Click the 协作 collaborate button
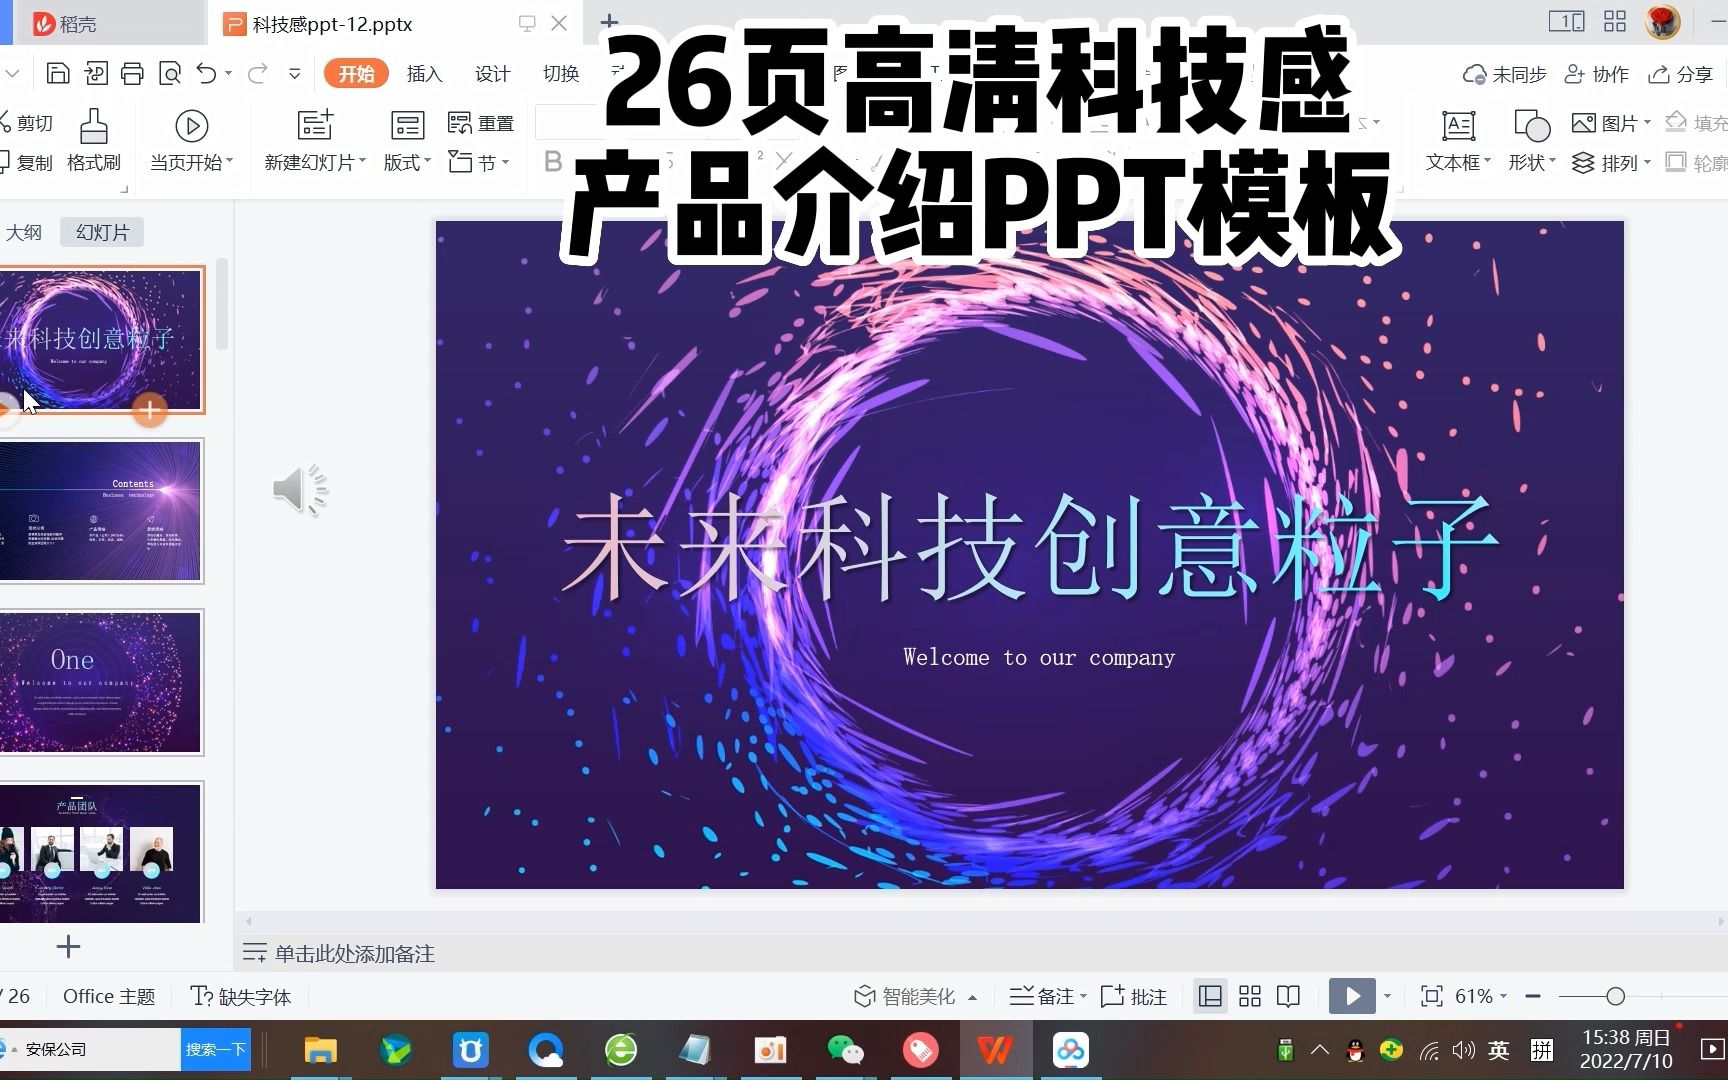The width and height of the screenshot is (1728, 1080). 1597,74
